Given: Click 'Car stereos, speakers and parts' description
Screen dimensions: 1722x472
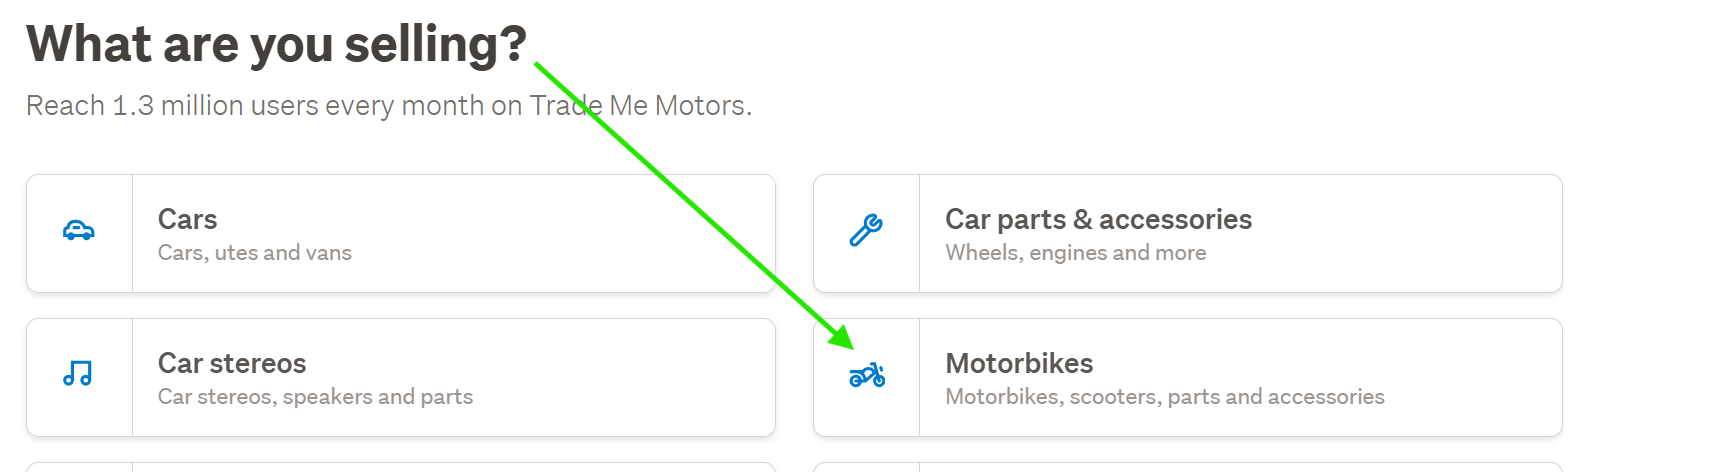Looking at the screenshot, I should click(x=315, y=397).
